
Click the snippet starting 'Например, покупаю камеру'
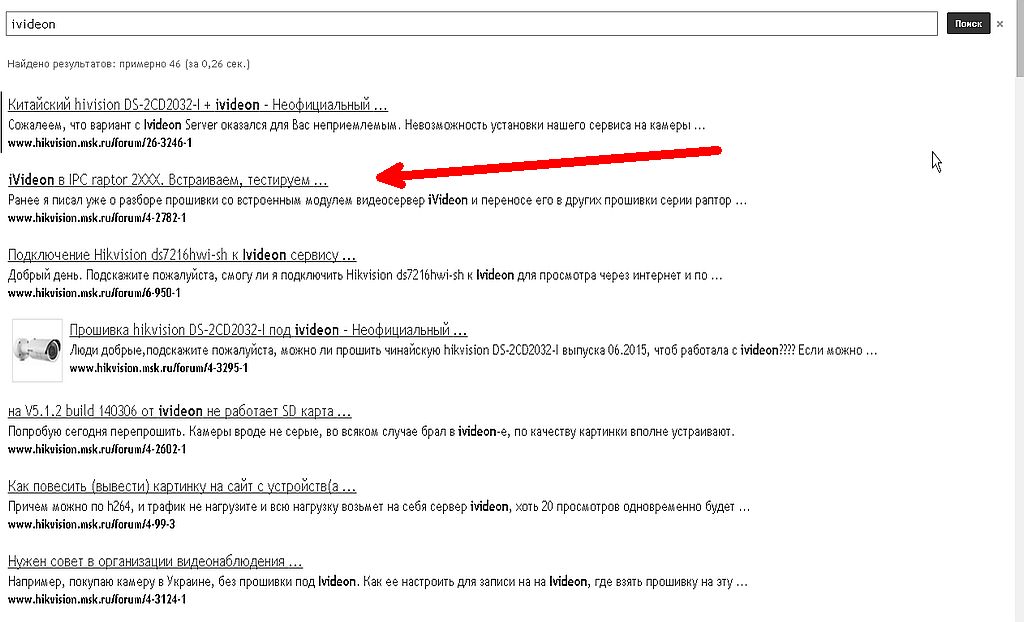[x=377, y=581]
